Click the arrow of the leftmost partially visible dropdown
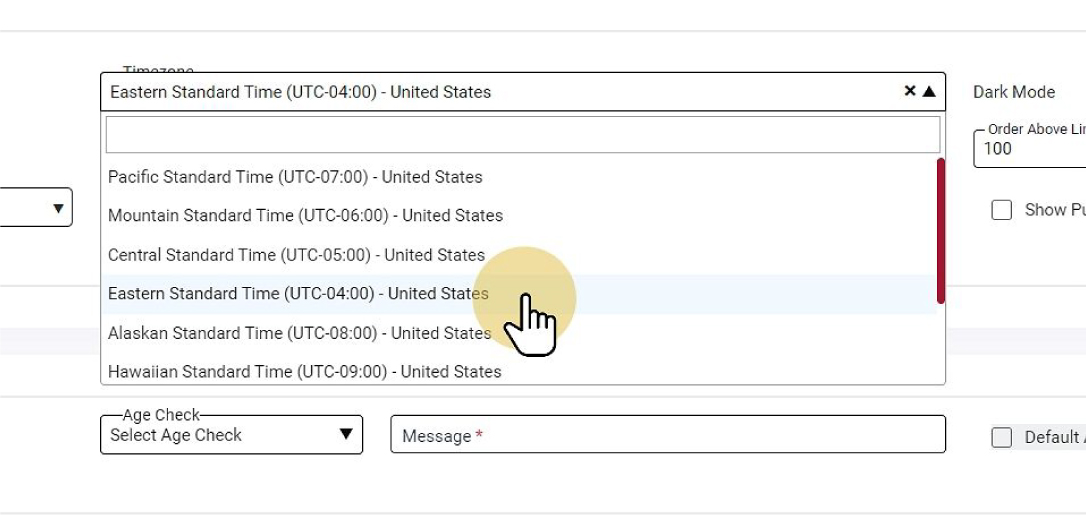 point(58,208)
